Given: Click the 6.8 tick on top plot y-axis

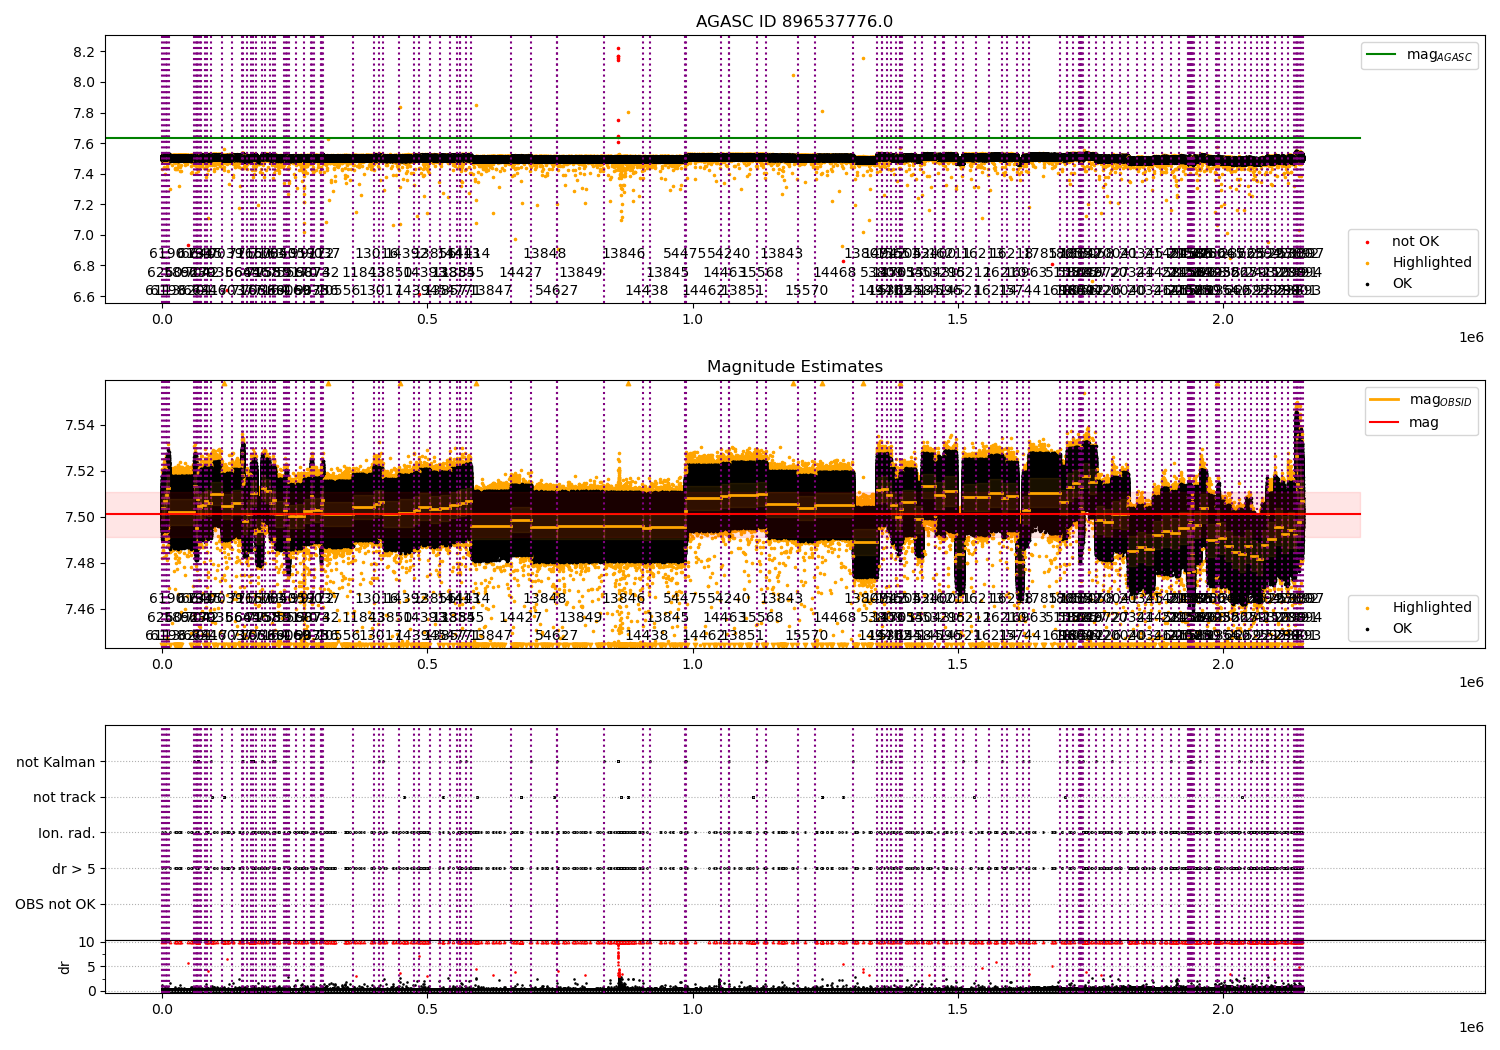Looking at the screenshot, I should tap(86, 266).
